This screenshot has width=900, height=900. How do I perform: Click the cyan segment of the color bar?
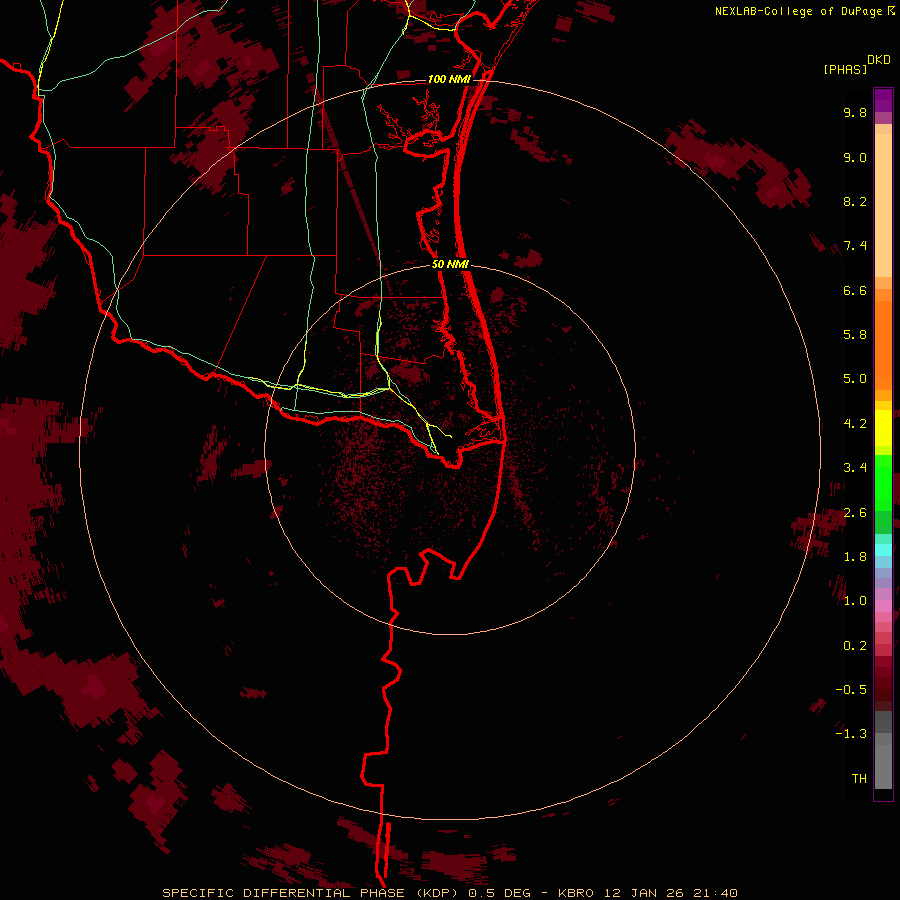click(x=883, y=550)
